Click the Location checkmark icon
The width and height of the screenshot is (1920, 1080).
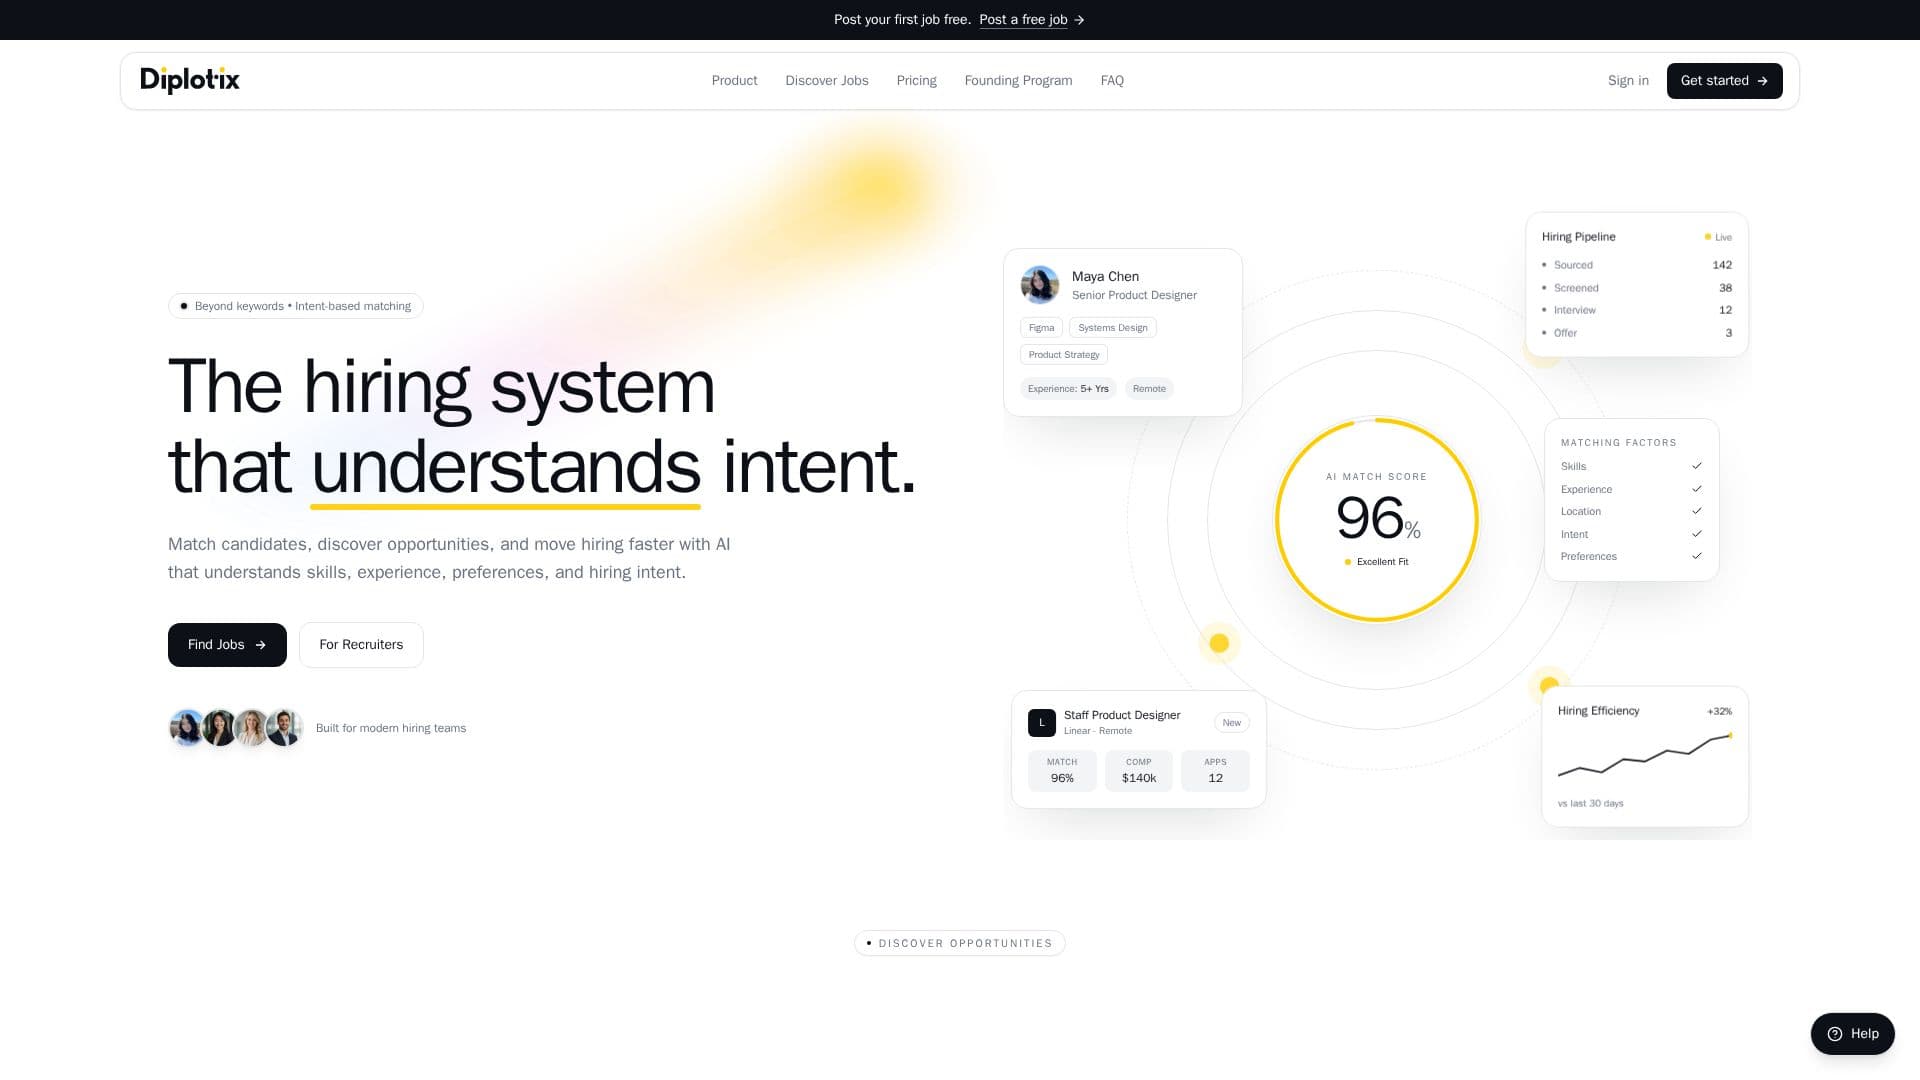[1697, 511]
